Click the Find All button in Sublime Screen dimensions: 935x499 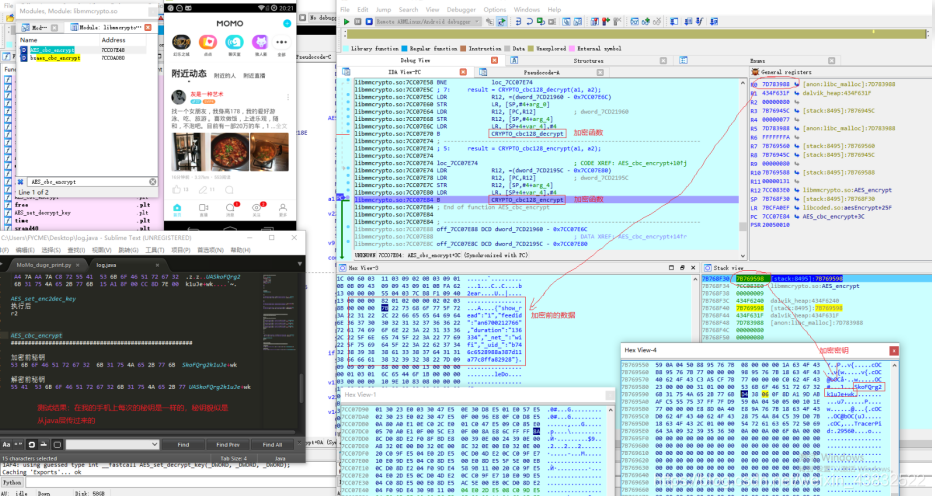coord(273,445)
